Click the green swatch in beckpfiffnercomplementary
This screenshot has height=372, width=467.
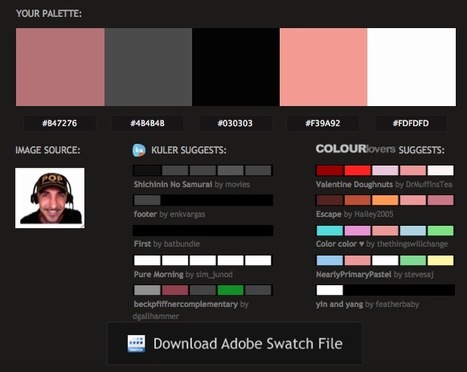(230, 290)
